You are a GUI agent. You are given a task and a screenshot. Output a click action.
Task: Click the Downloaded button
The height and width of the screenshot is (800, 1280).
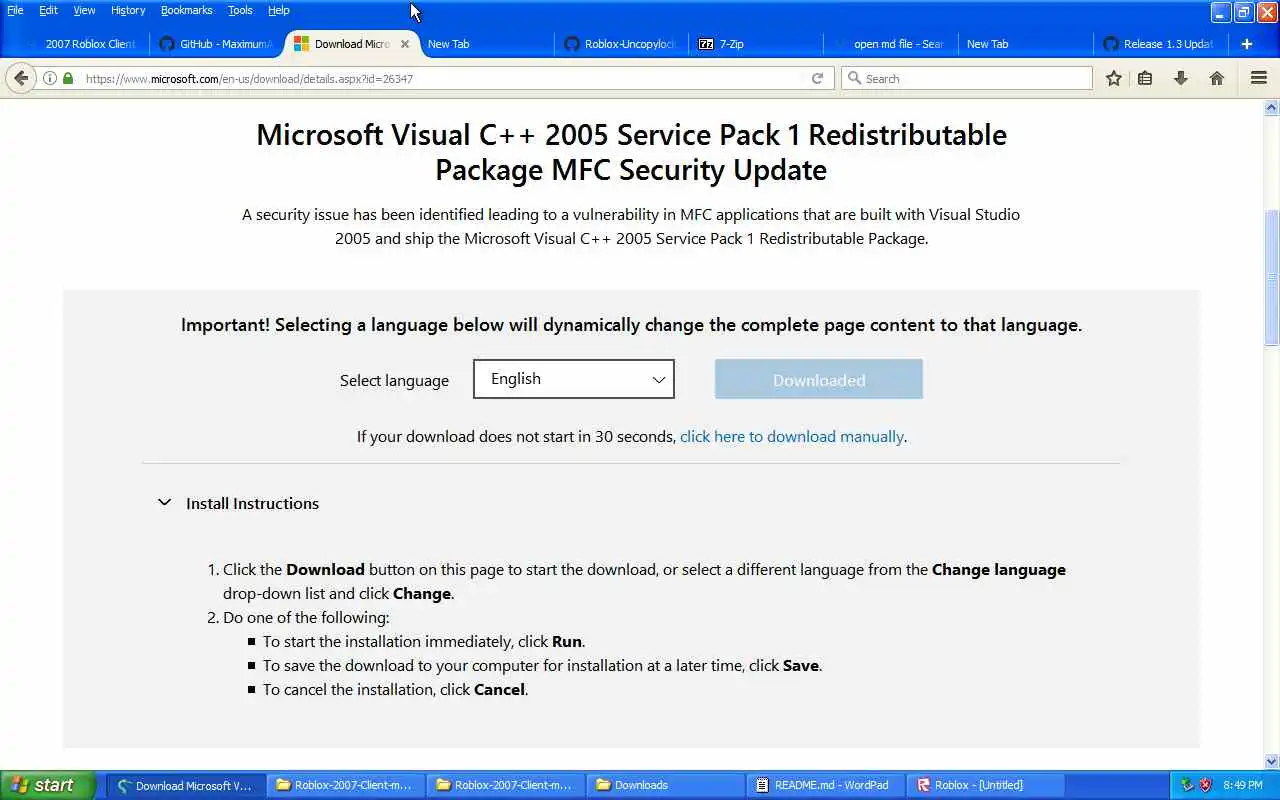click(x=819, y=380)
